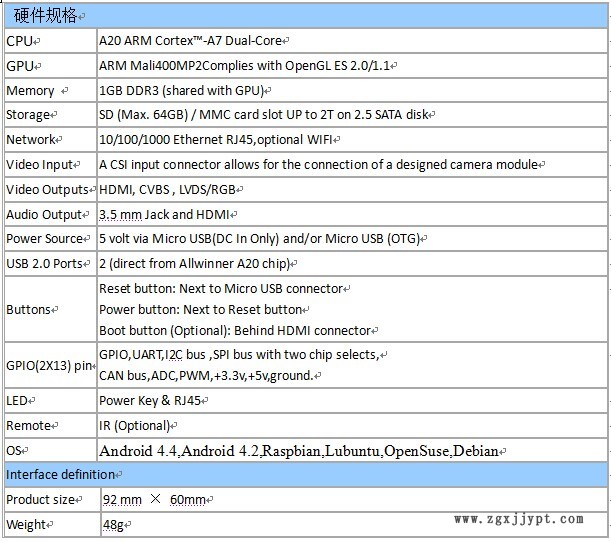Select the Video Input row label
This screenshot has height=541, width=611.
(42, 165)
